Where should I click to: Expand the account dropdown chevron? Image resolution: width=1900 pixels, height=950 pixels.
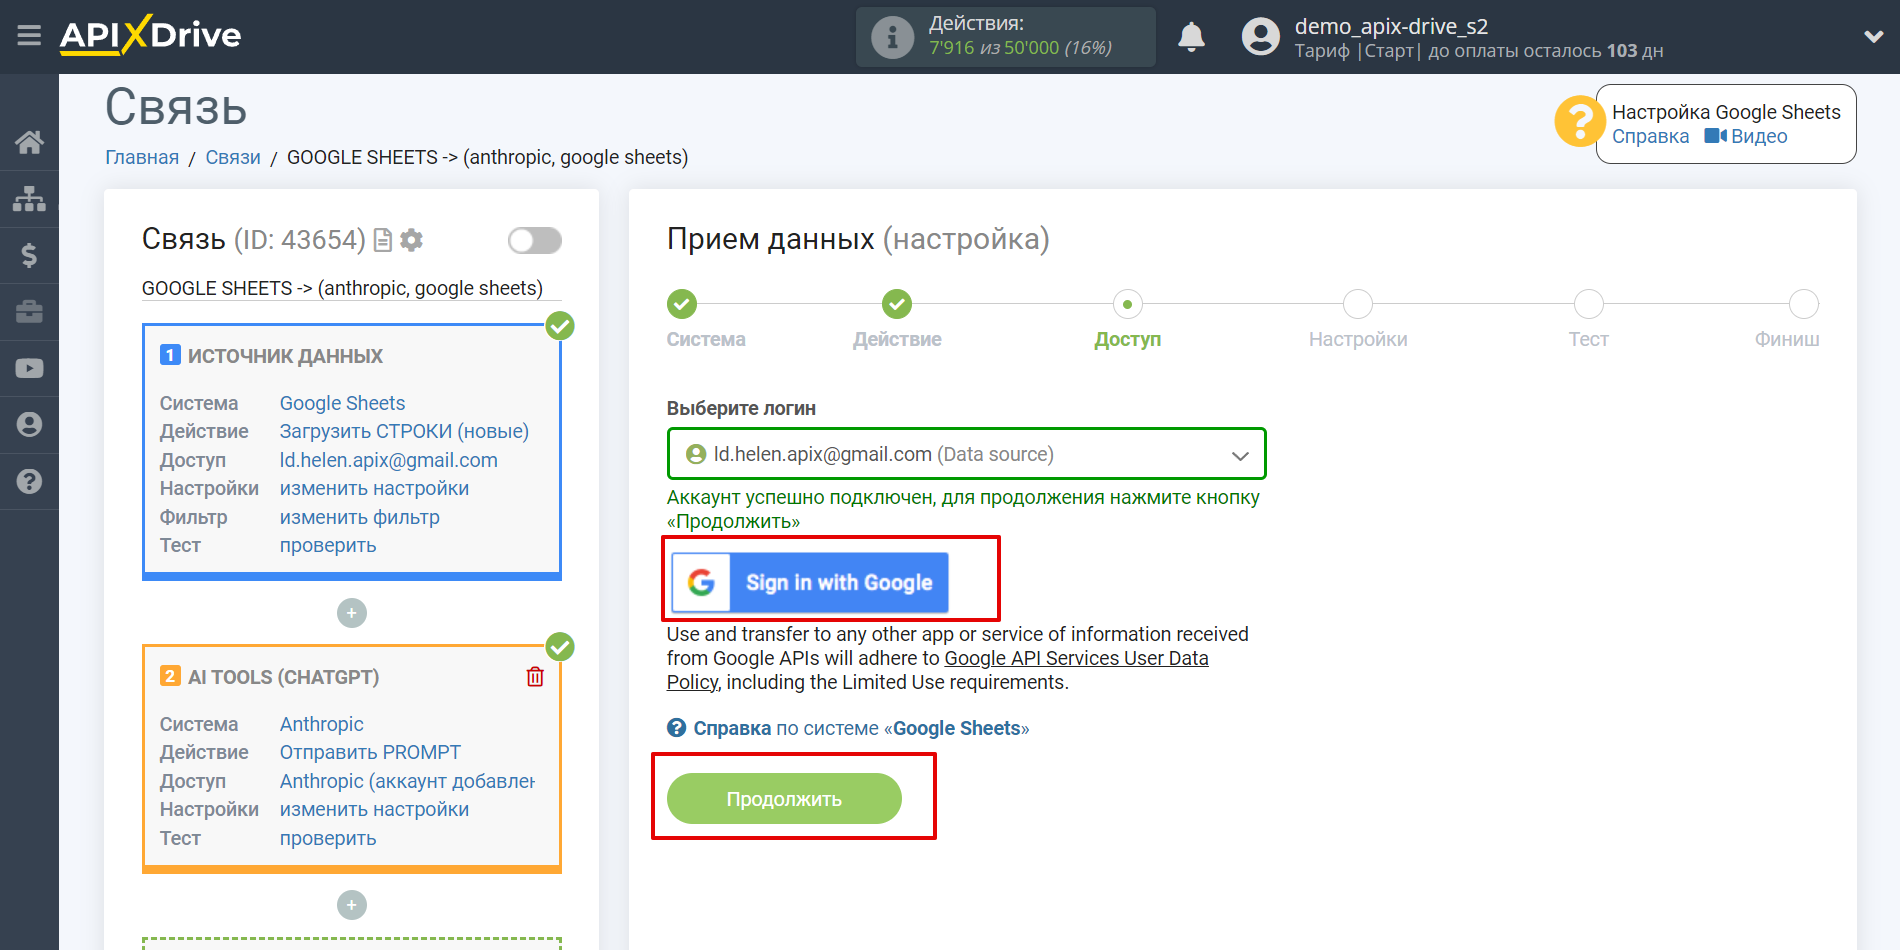[1873, 37]
